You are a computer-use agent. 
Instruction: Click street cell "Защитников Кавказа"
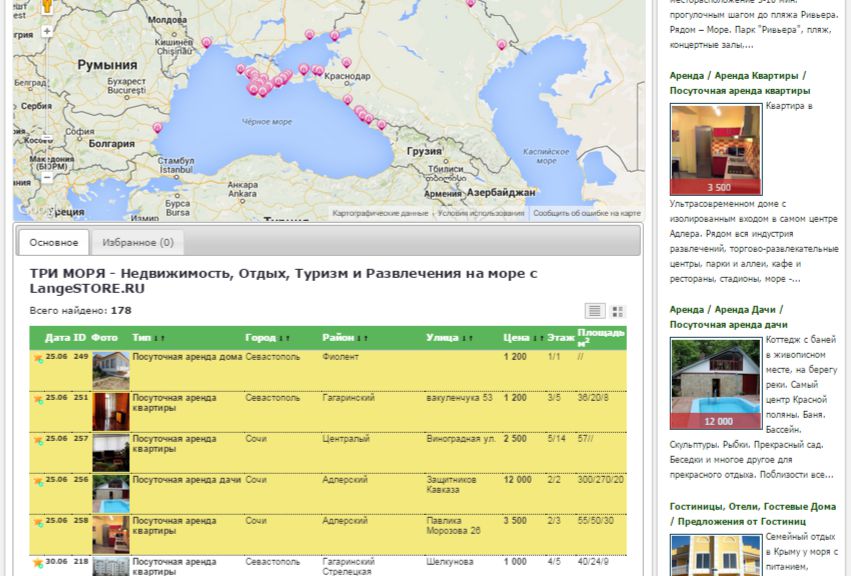[451, 485]
